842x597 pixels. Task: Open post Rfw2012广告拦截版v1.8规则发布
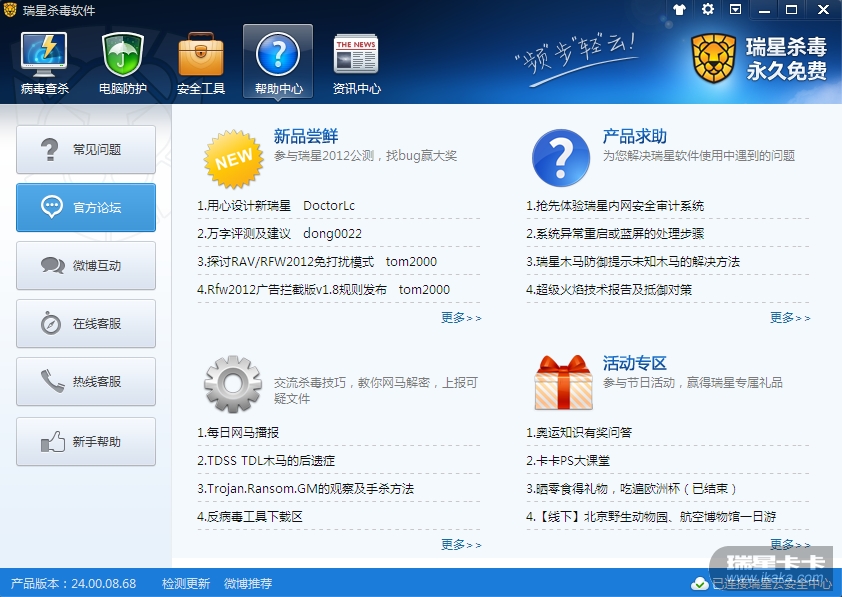(x=323, y=289)
